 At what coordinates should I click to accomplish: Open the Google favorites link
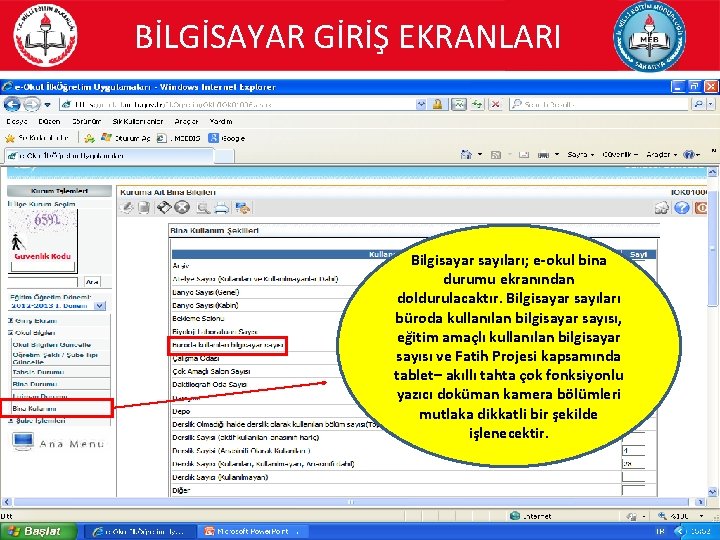(x=226, y=138)
